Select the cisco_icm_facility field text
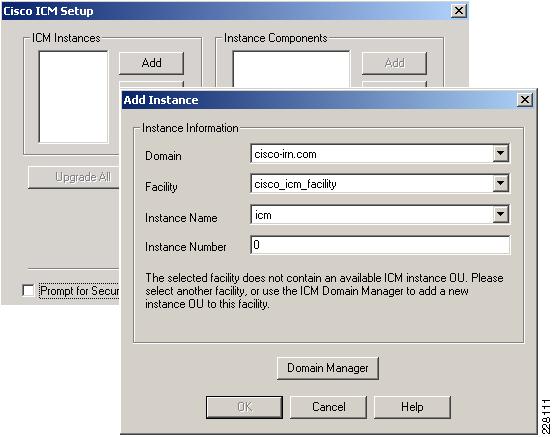This screenshot has width=552, height=437. click(x=295, y=184)
